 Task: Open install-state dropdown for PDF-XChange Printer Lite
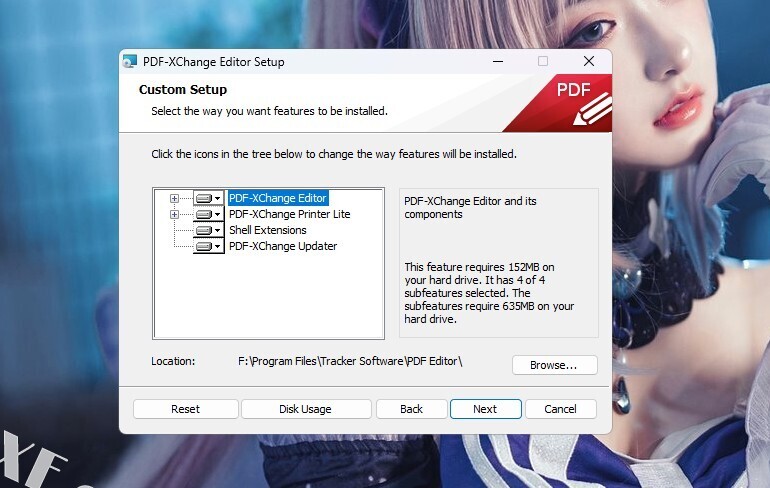(x=209, y=215)
